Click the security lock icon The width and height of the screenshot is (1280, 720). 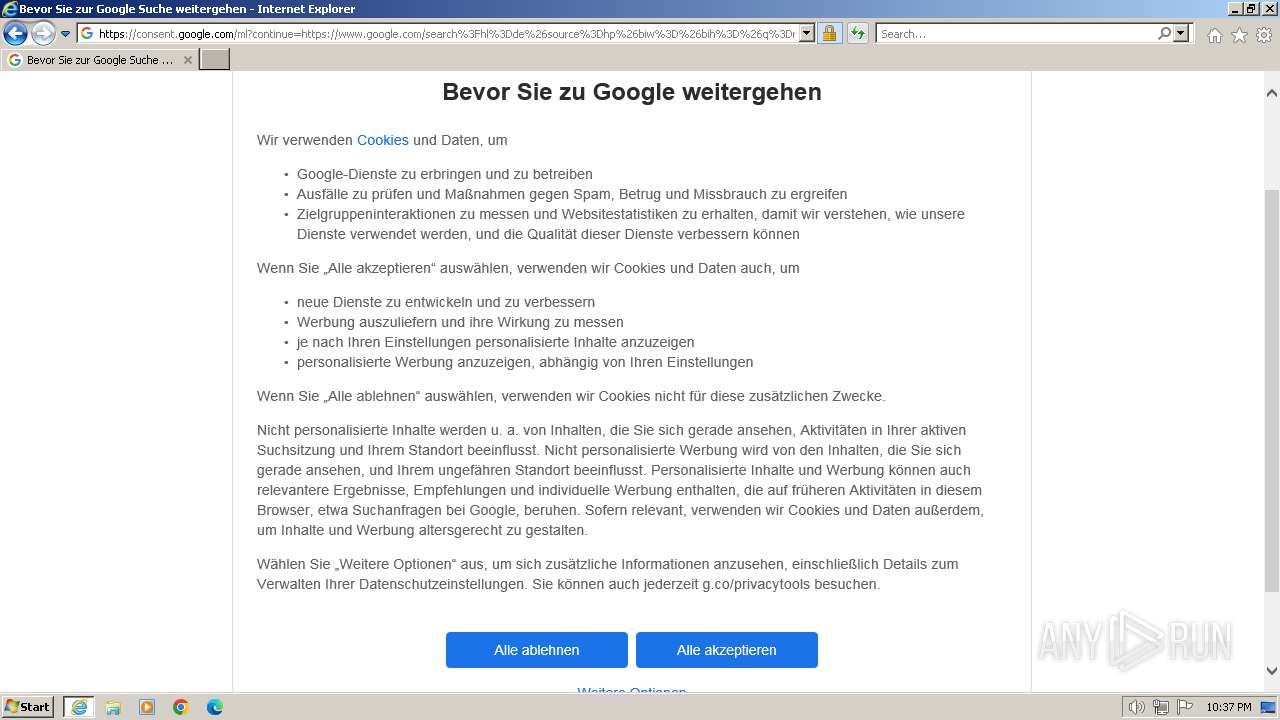coord(829,33)
